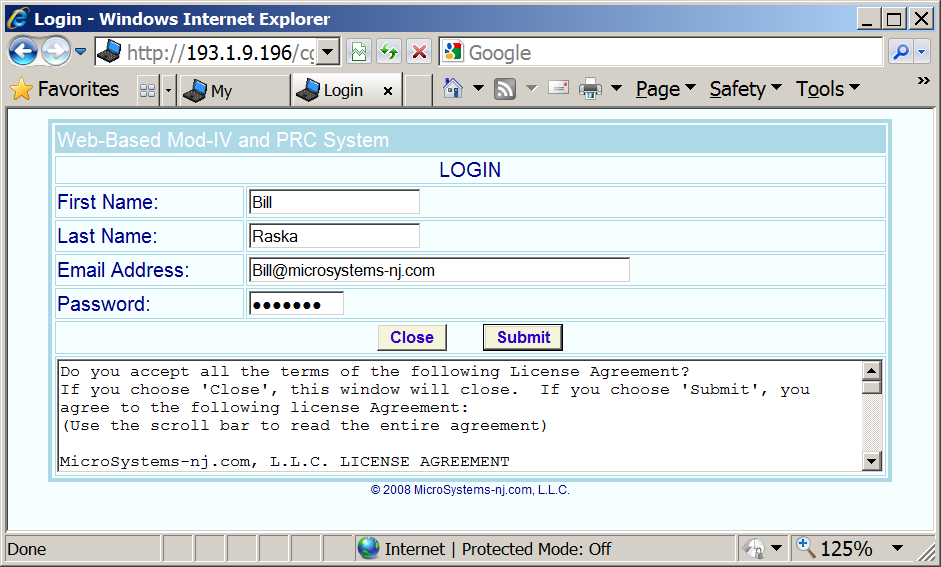941x567 pixels.
Task: Open the Page menu
Action: pos(665,89)
